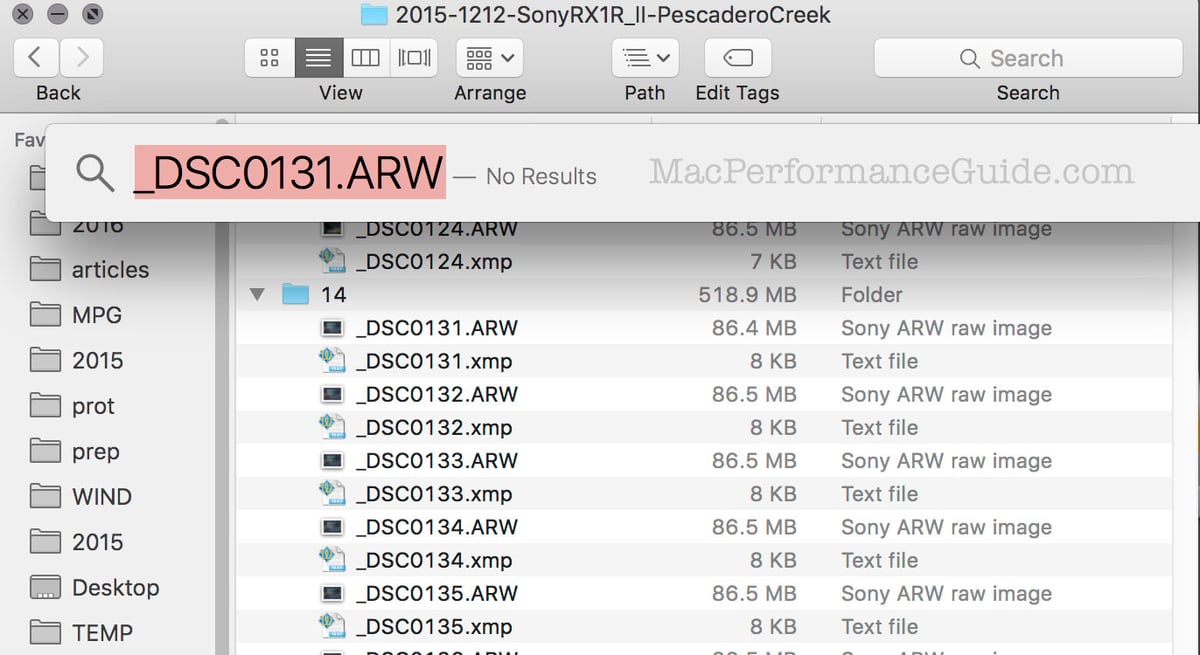Switch to icon grid view
The height and width of the screenshot is (655, 1200).
(269, 58)
